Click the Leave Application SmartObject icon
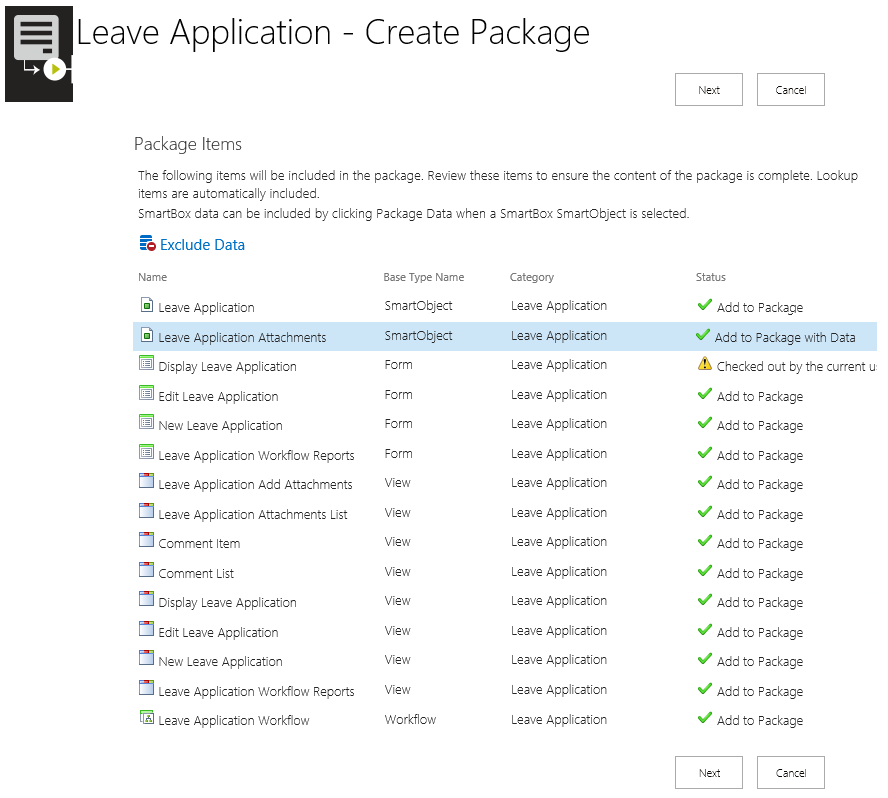The width and height of the screenshot is (888, 798). (x=146, y=306)
